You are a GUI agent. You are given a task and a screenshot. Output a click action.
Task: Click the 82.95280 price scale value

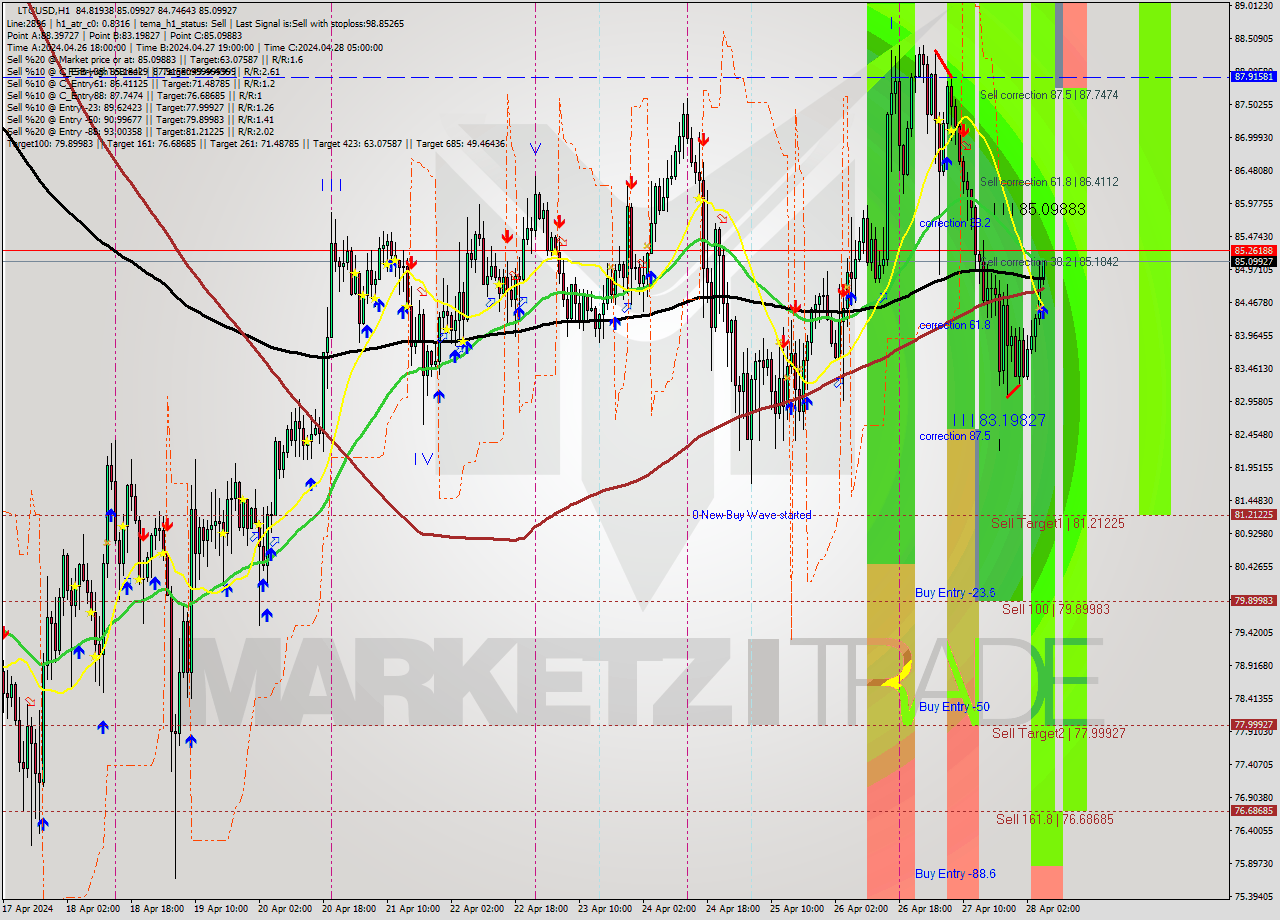(x=1254, y=402)
